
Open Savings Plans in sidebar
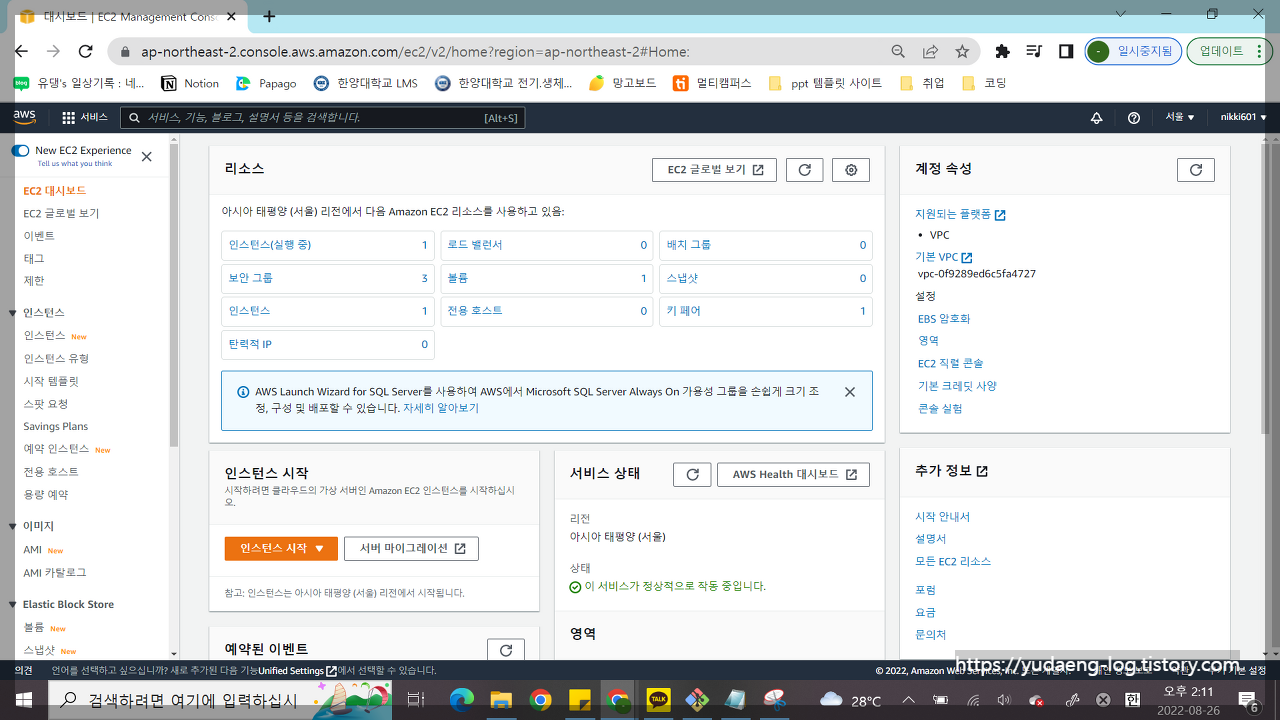point(56,426)
